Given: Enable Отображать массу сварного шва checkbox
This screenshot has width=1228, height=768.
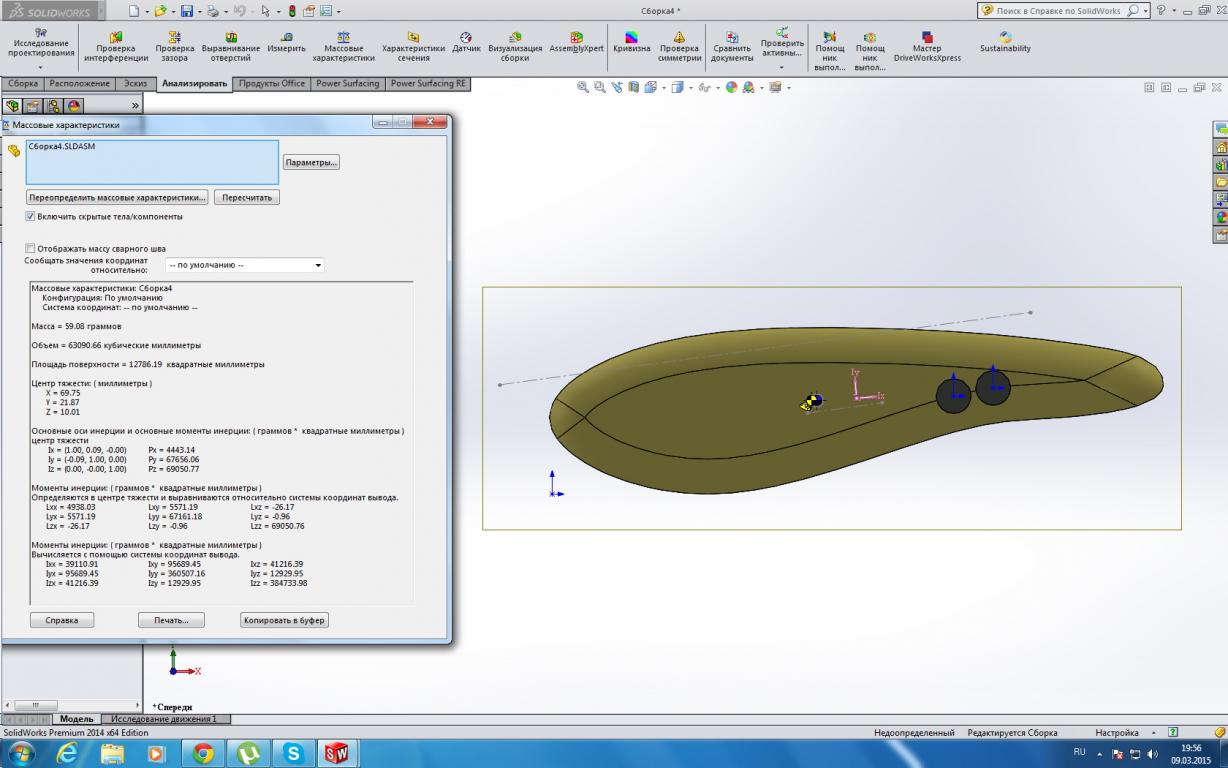Looking at the screenshot, I should (30, 248).
